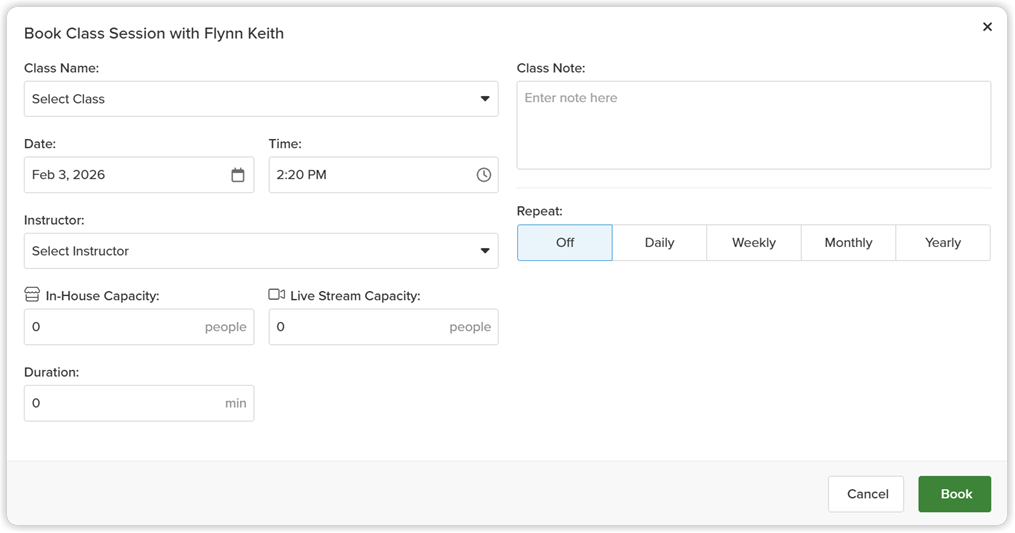The height and width of the screenshot is (533, 1015).
Task: Click the 'Class Note:' label
Action: coord(551,68)
